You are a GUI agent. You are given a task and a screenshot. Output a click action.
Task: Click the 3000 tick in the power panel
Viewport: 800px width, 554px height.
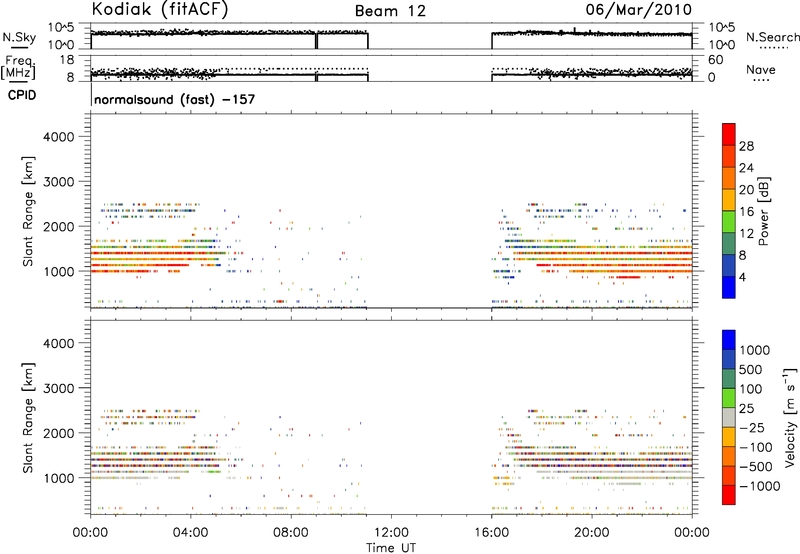[x=59, y=182]
